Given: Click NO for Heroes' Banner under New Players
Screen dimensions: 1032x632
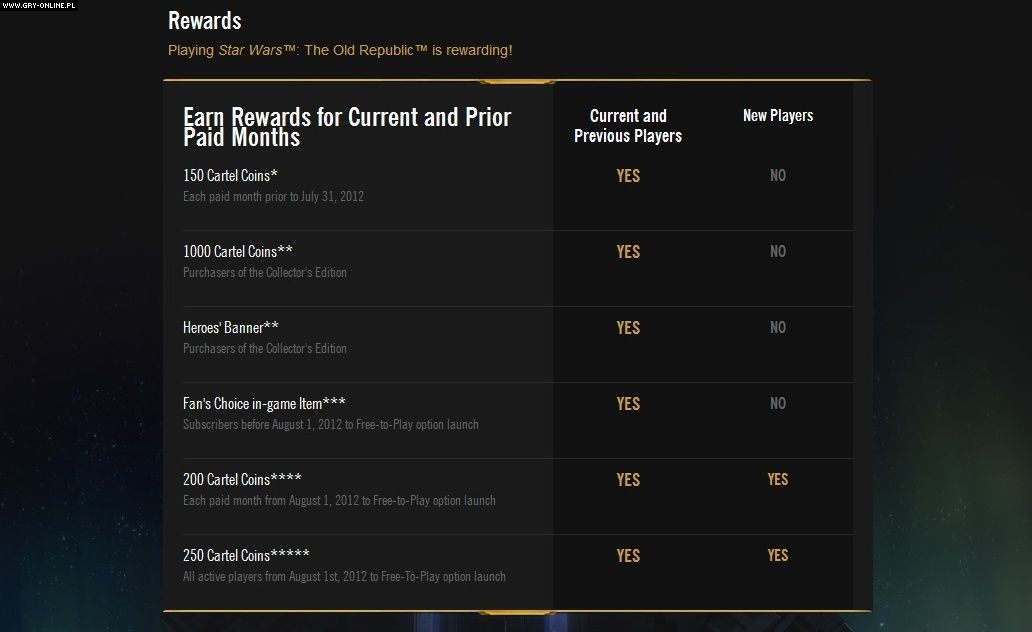Looking at the screenshot, I should point(778,328).
